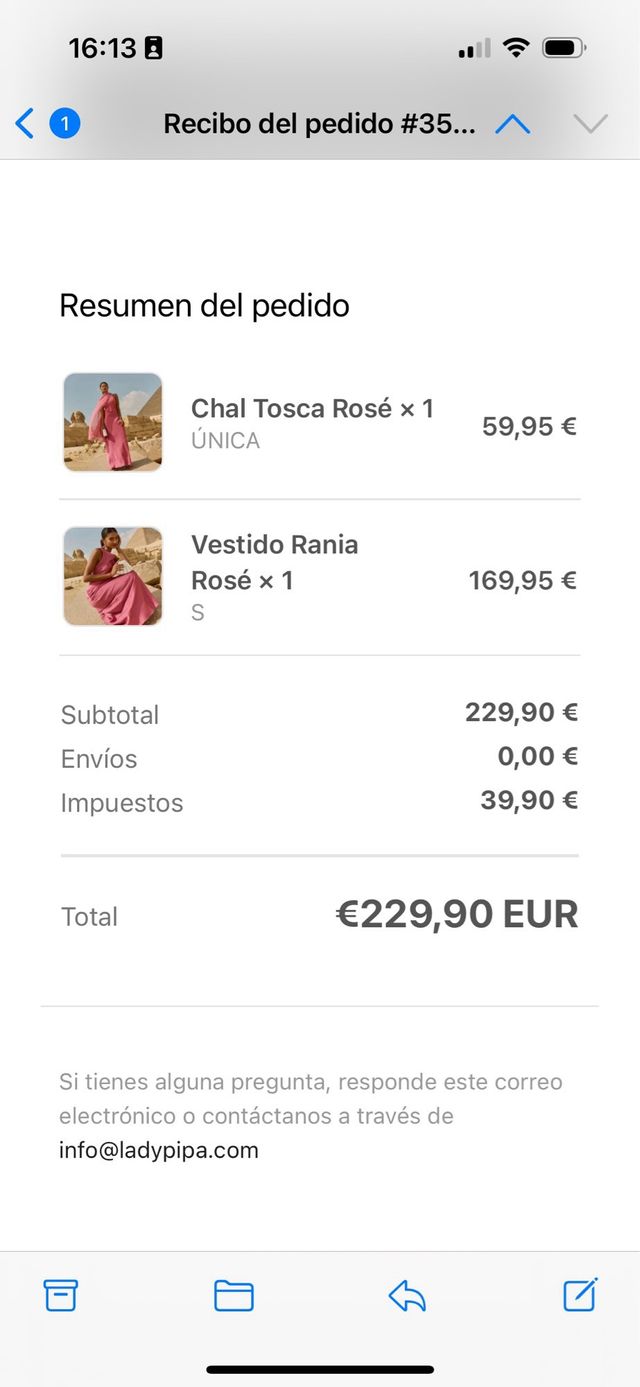
Task: Open Vestido Rania Rosé product image
Action: coord(113,576)
